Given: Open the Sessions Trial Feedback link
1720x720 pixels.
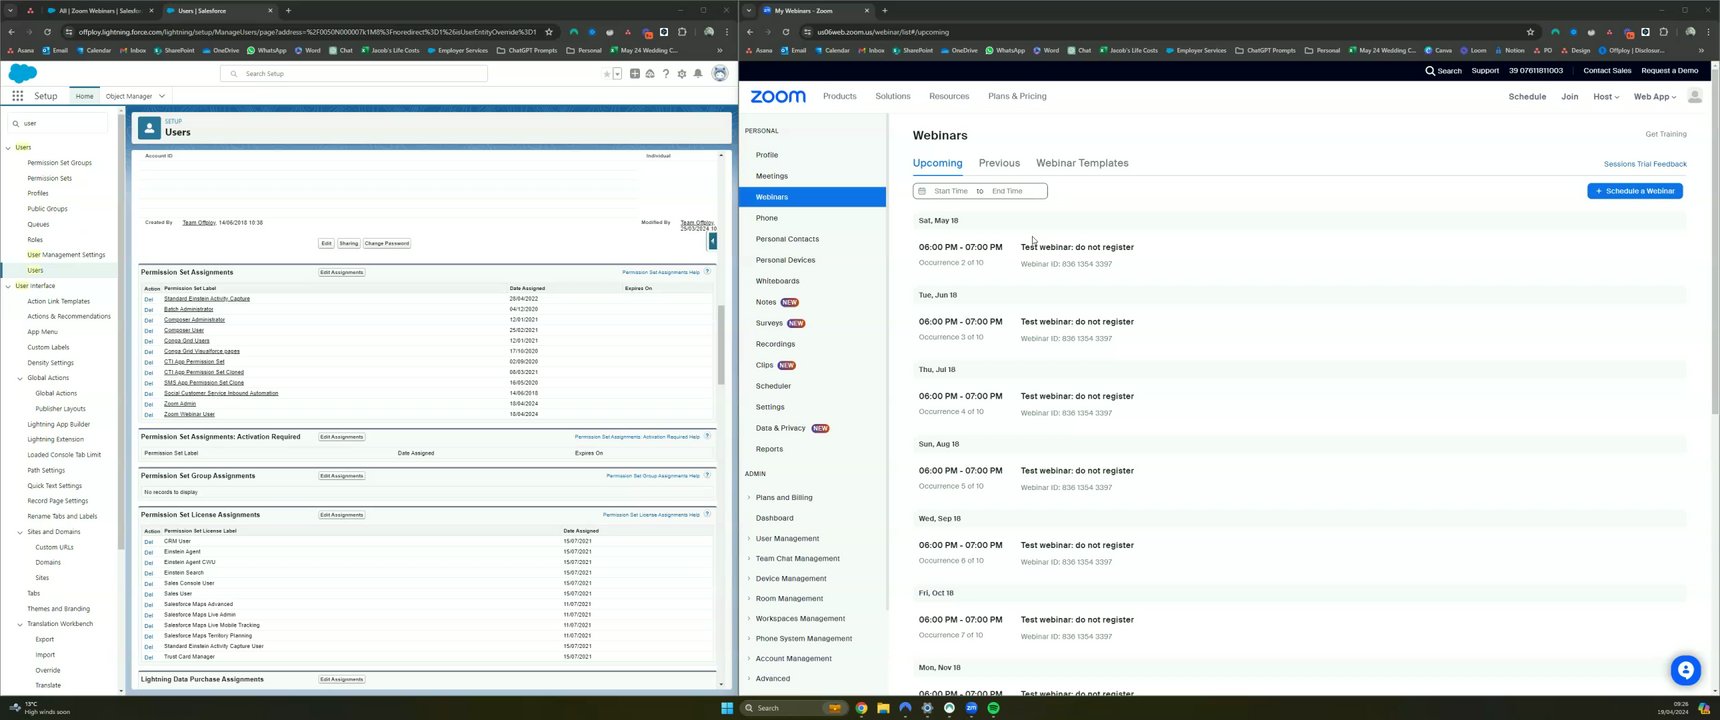Looking at the screenshot, I should 1645,164.
